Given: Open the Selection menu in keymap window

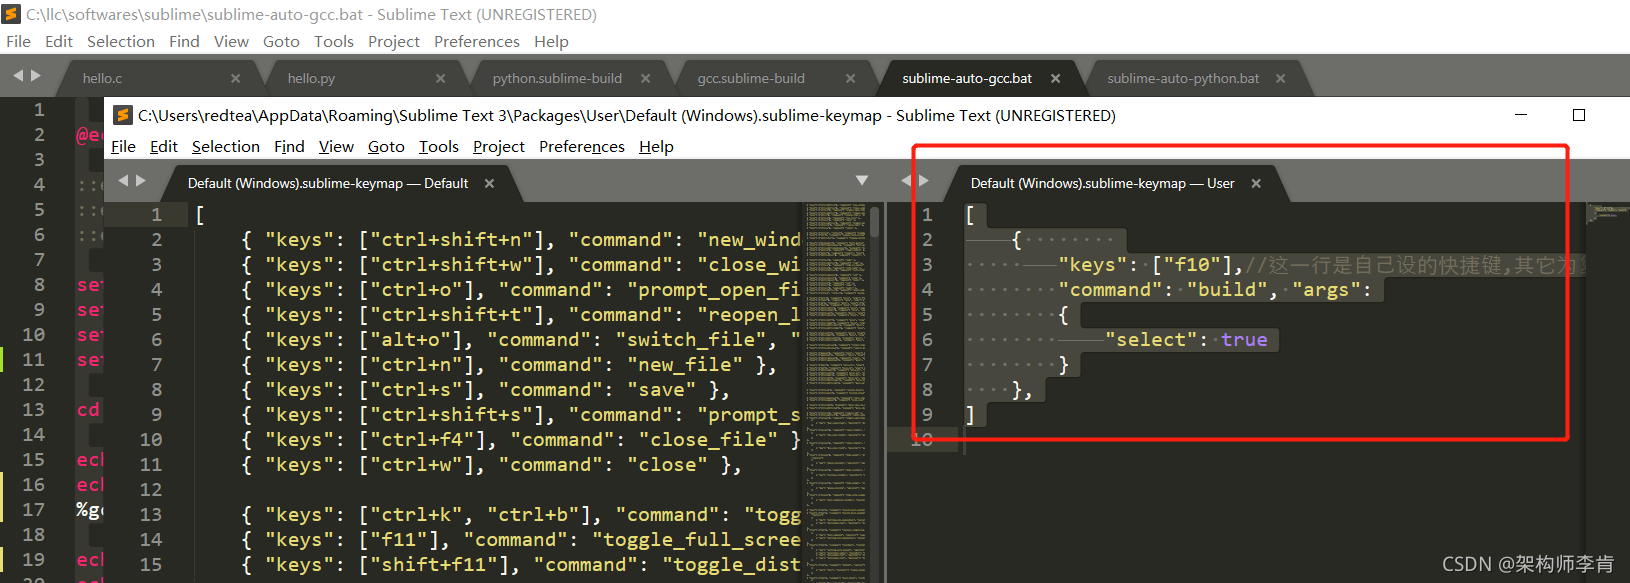Looking at the screenshot, I should [225, 147].
